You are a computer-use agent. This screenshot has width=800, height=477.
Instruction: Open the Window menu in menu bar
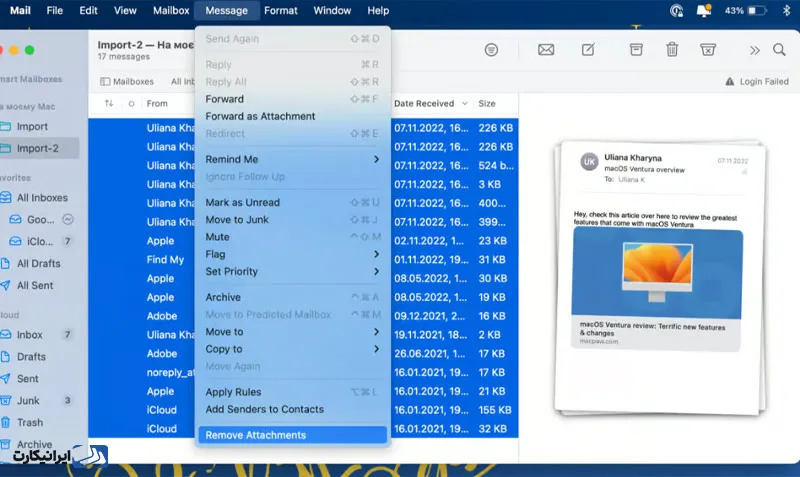click(332, 10)
